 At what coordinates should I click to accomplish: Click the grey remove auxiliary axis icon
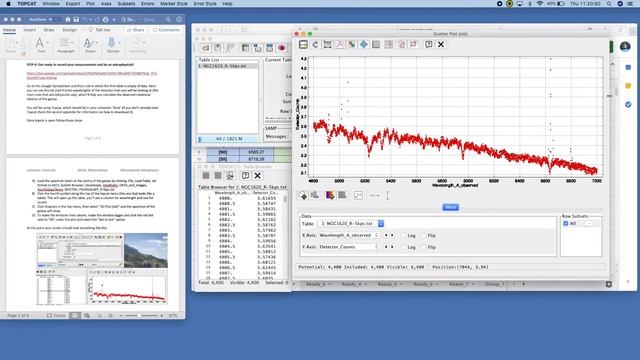[x=342, y=196]
